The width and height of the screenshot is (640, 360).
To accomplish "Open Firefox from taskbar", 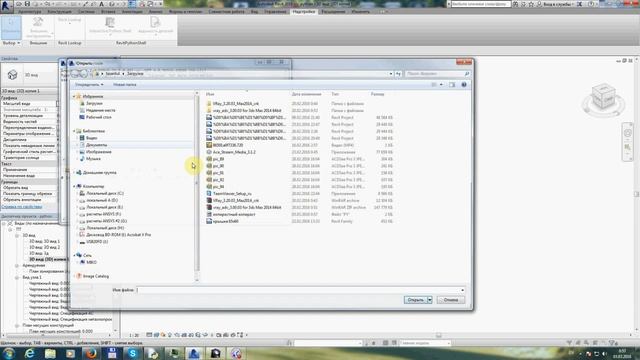I will (91, 353).
